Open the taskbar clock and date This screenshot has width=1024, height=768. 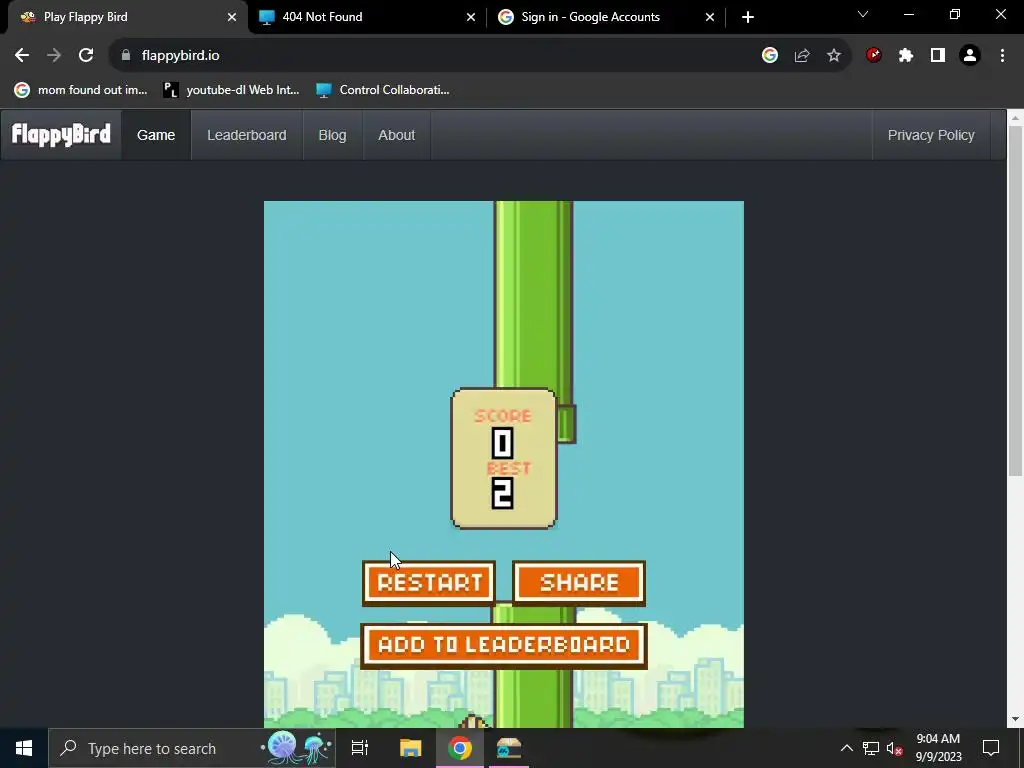[x=938, y=748]
